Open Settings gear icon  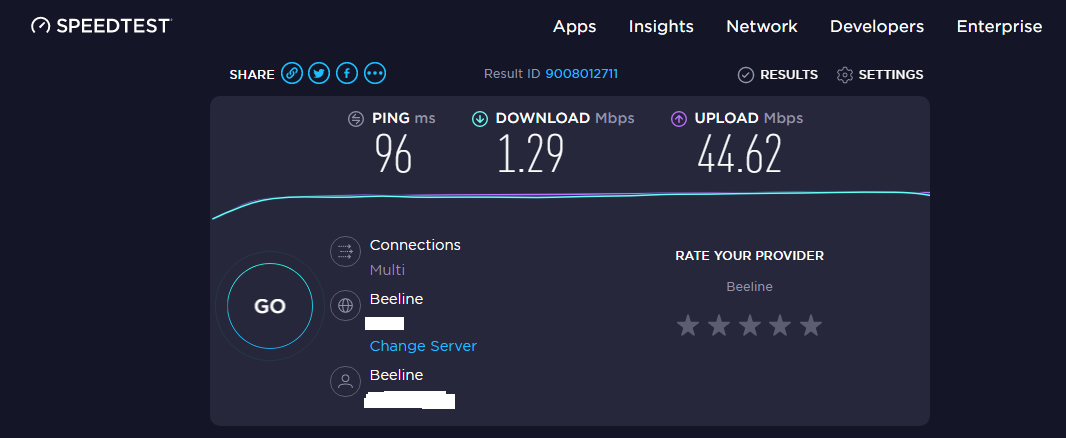tap(845, 75)
